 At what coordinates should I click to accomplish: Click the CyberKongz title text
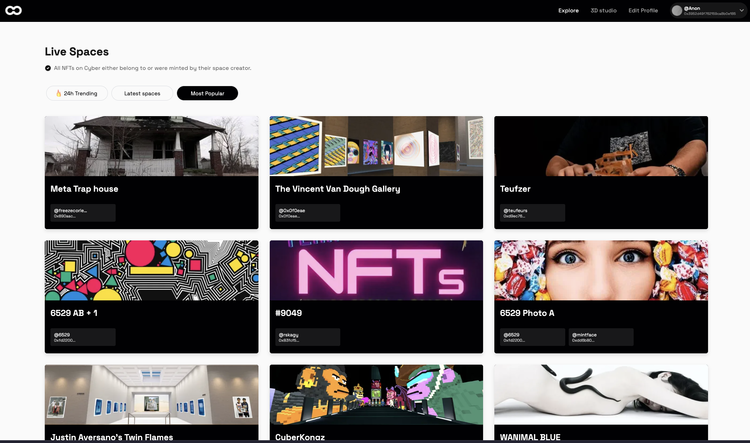[300, 437]
